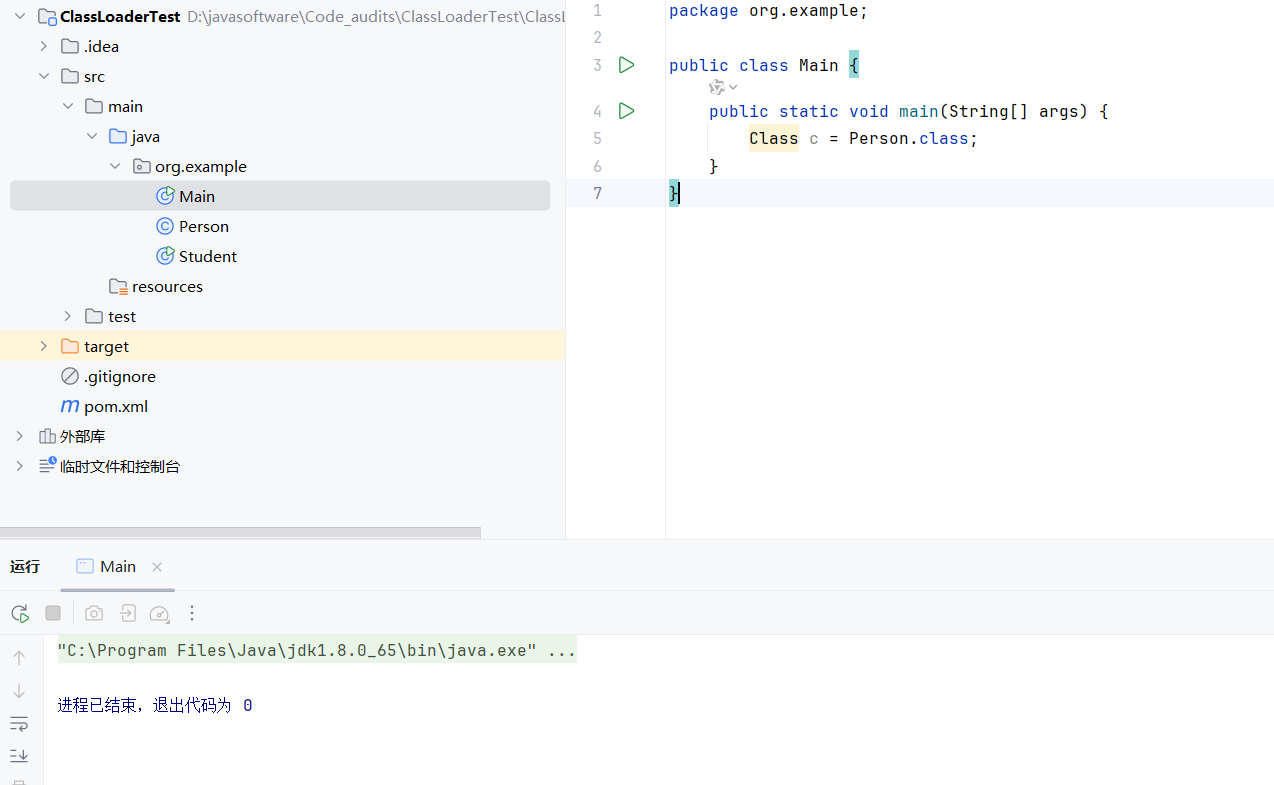
Task: Click the 临时文件和控制台 scratches icon
Action: [x=47, y=466]
